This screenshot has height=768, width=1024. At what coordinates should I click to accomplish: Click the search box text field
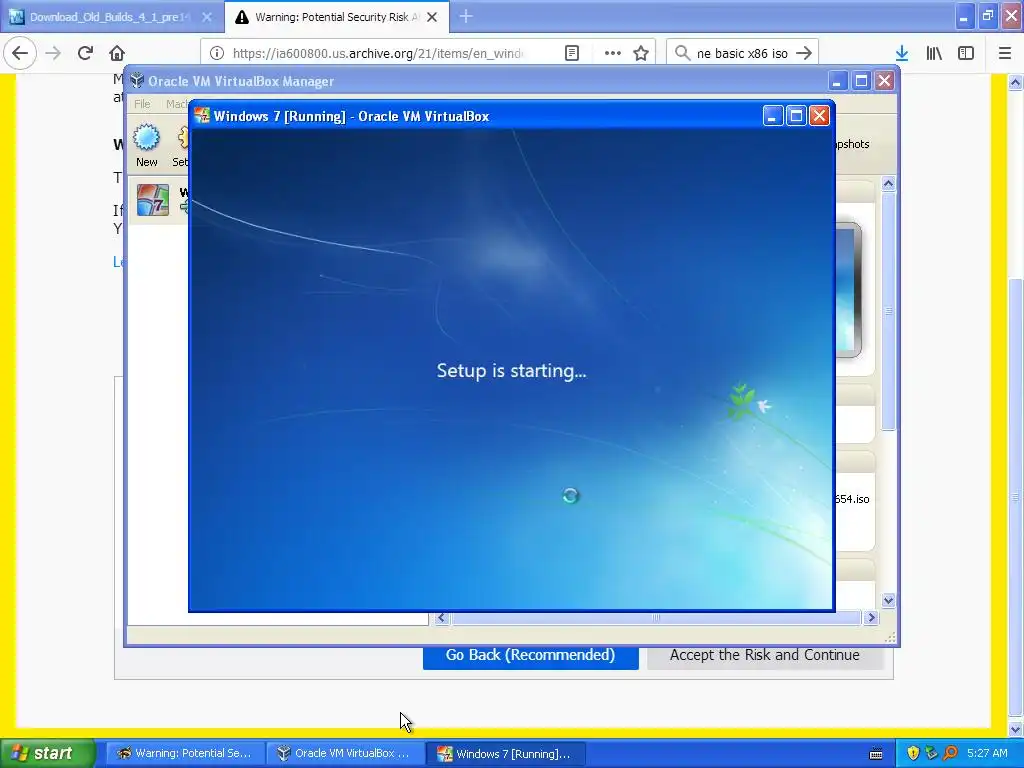[x=742, y=53]
